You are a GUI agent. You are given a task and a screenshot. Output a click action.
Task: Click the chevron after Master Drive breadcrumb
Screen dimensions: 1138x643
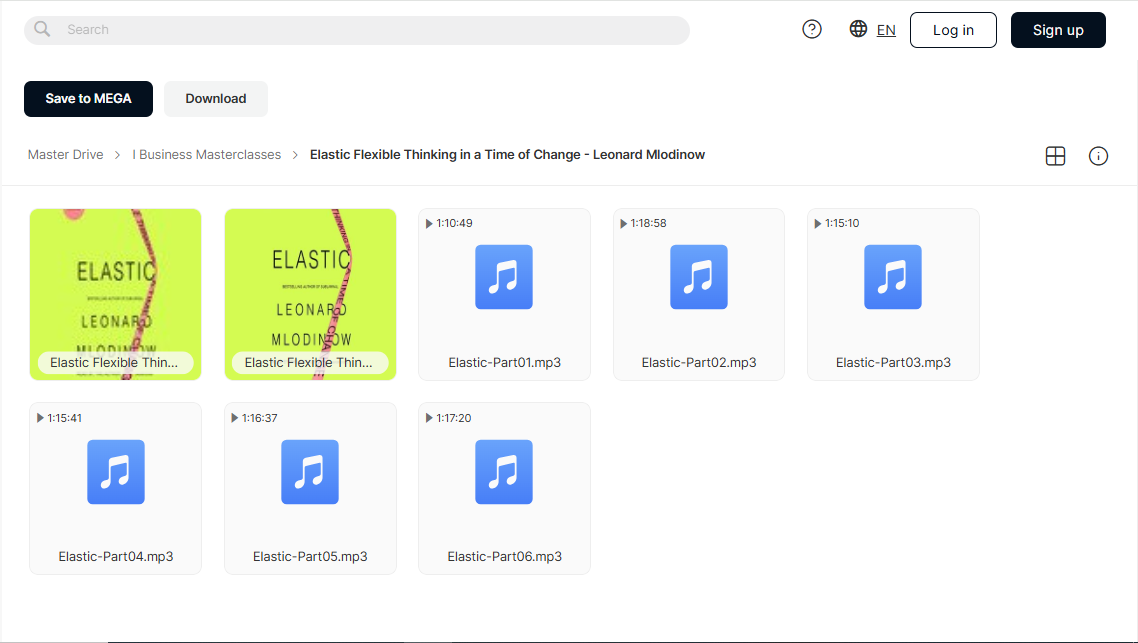[x=118, y=155]
